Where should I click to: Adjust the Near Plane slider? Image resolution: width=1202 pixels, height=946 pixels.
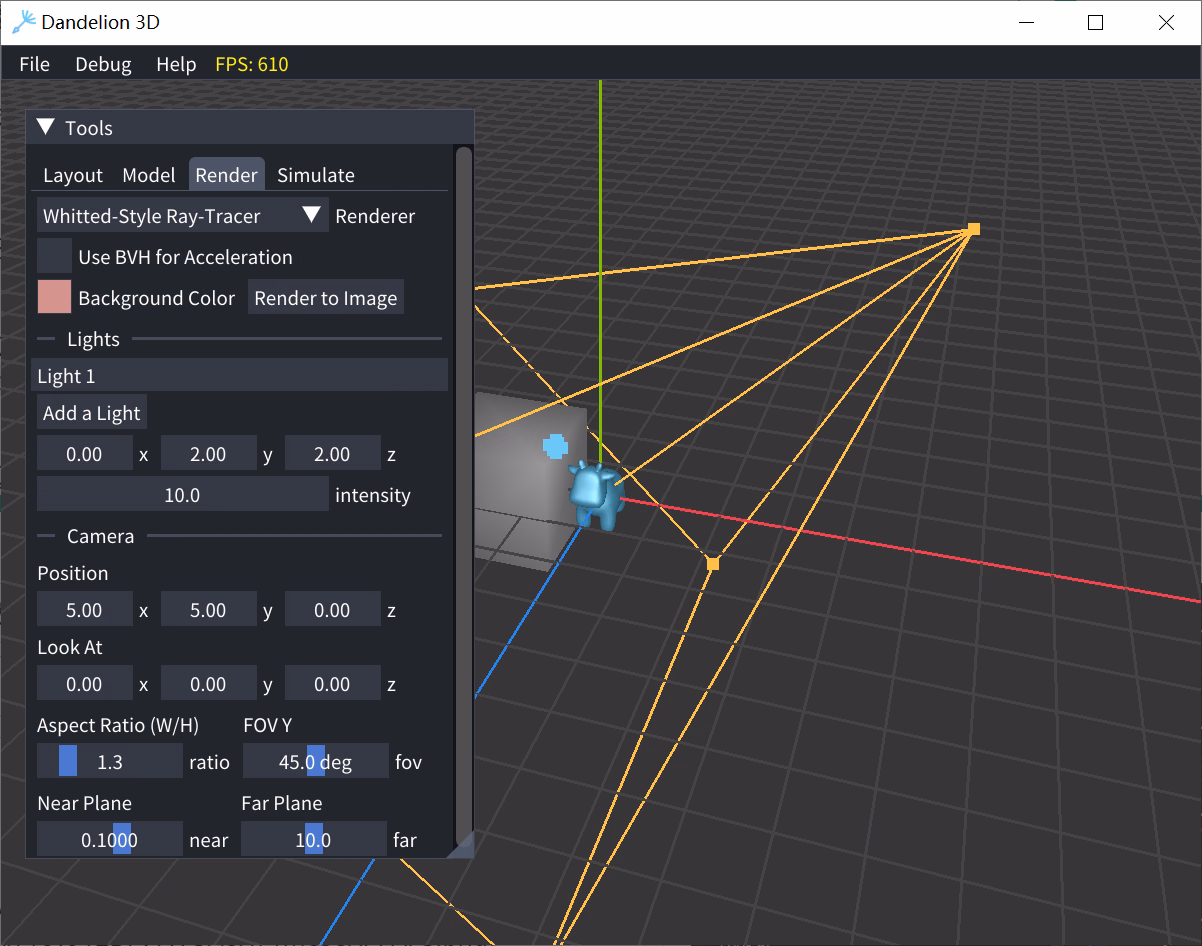110,840
